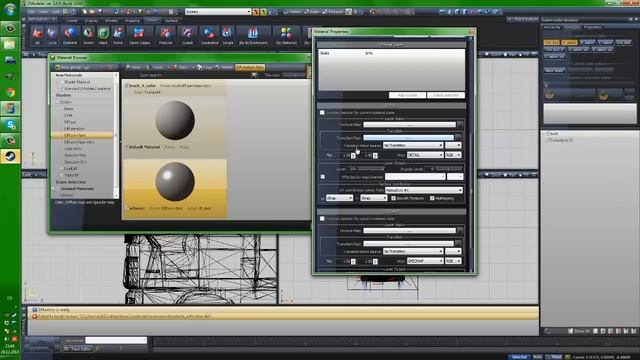This screenshot has width=640, height=360.
Task: Toggle Affected by maps channels checkbox
Action: click(323, 177)
